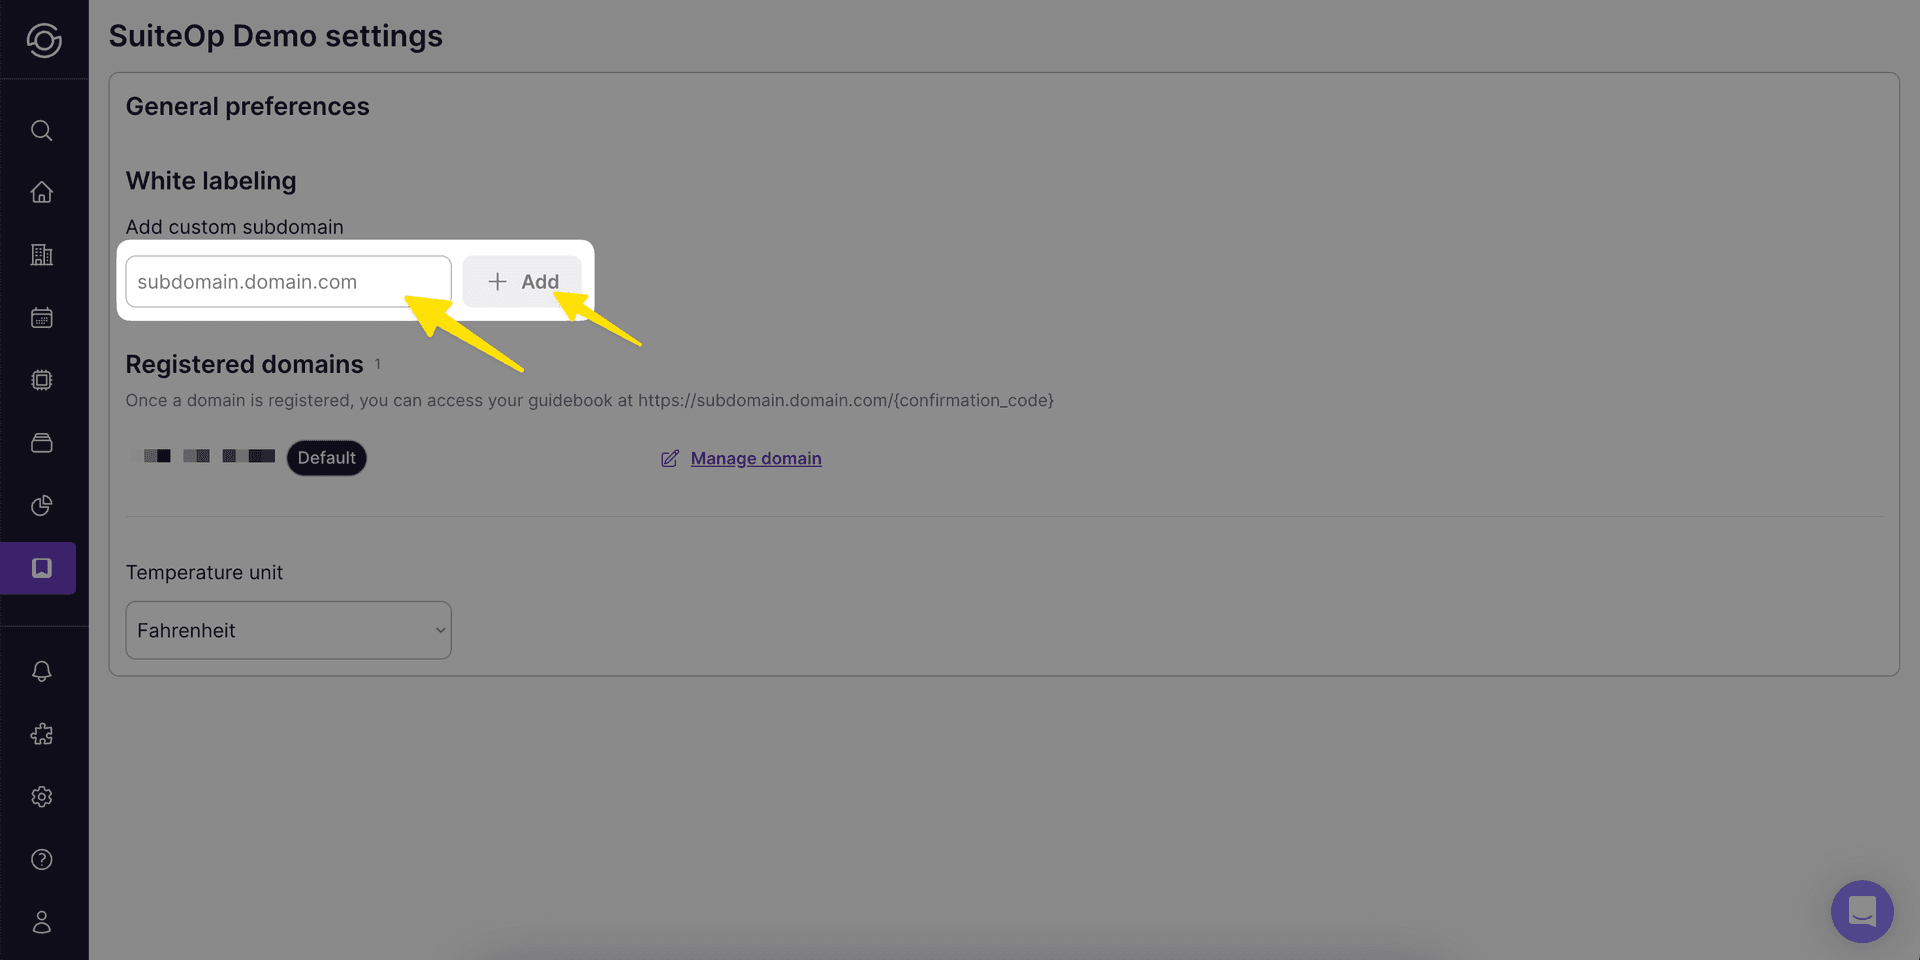This screenshot has width=1920, height=960.
Task: Open help via the question mark icon
Action: tap(41, 859)
